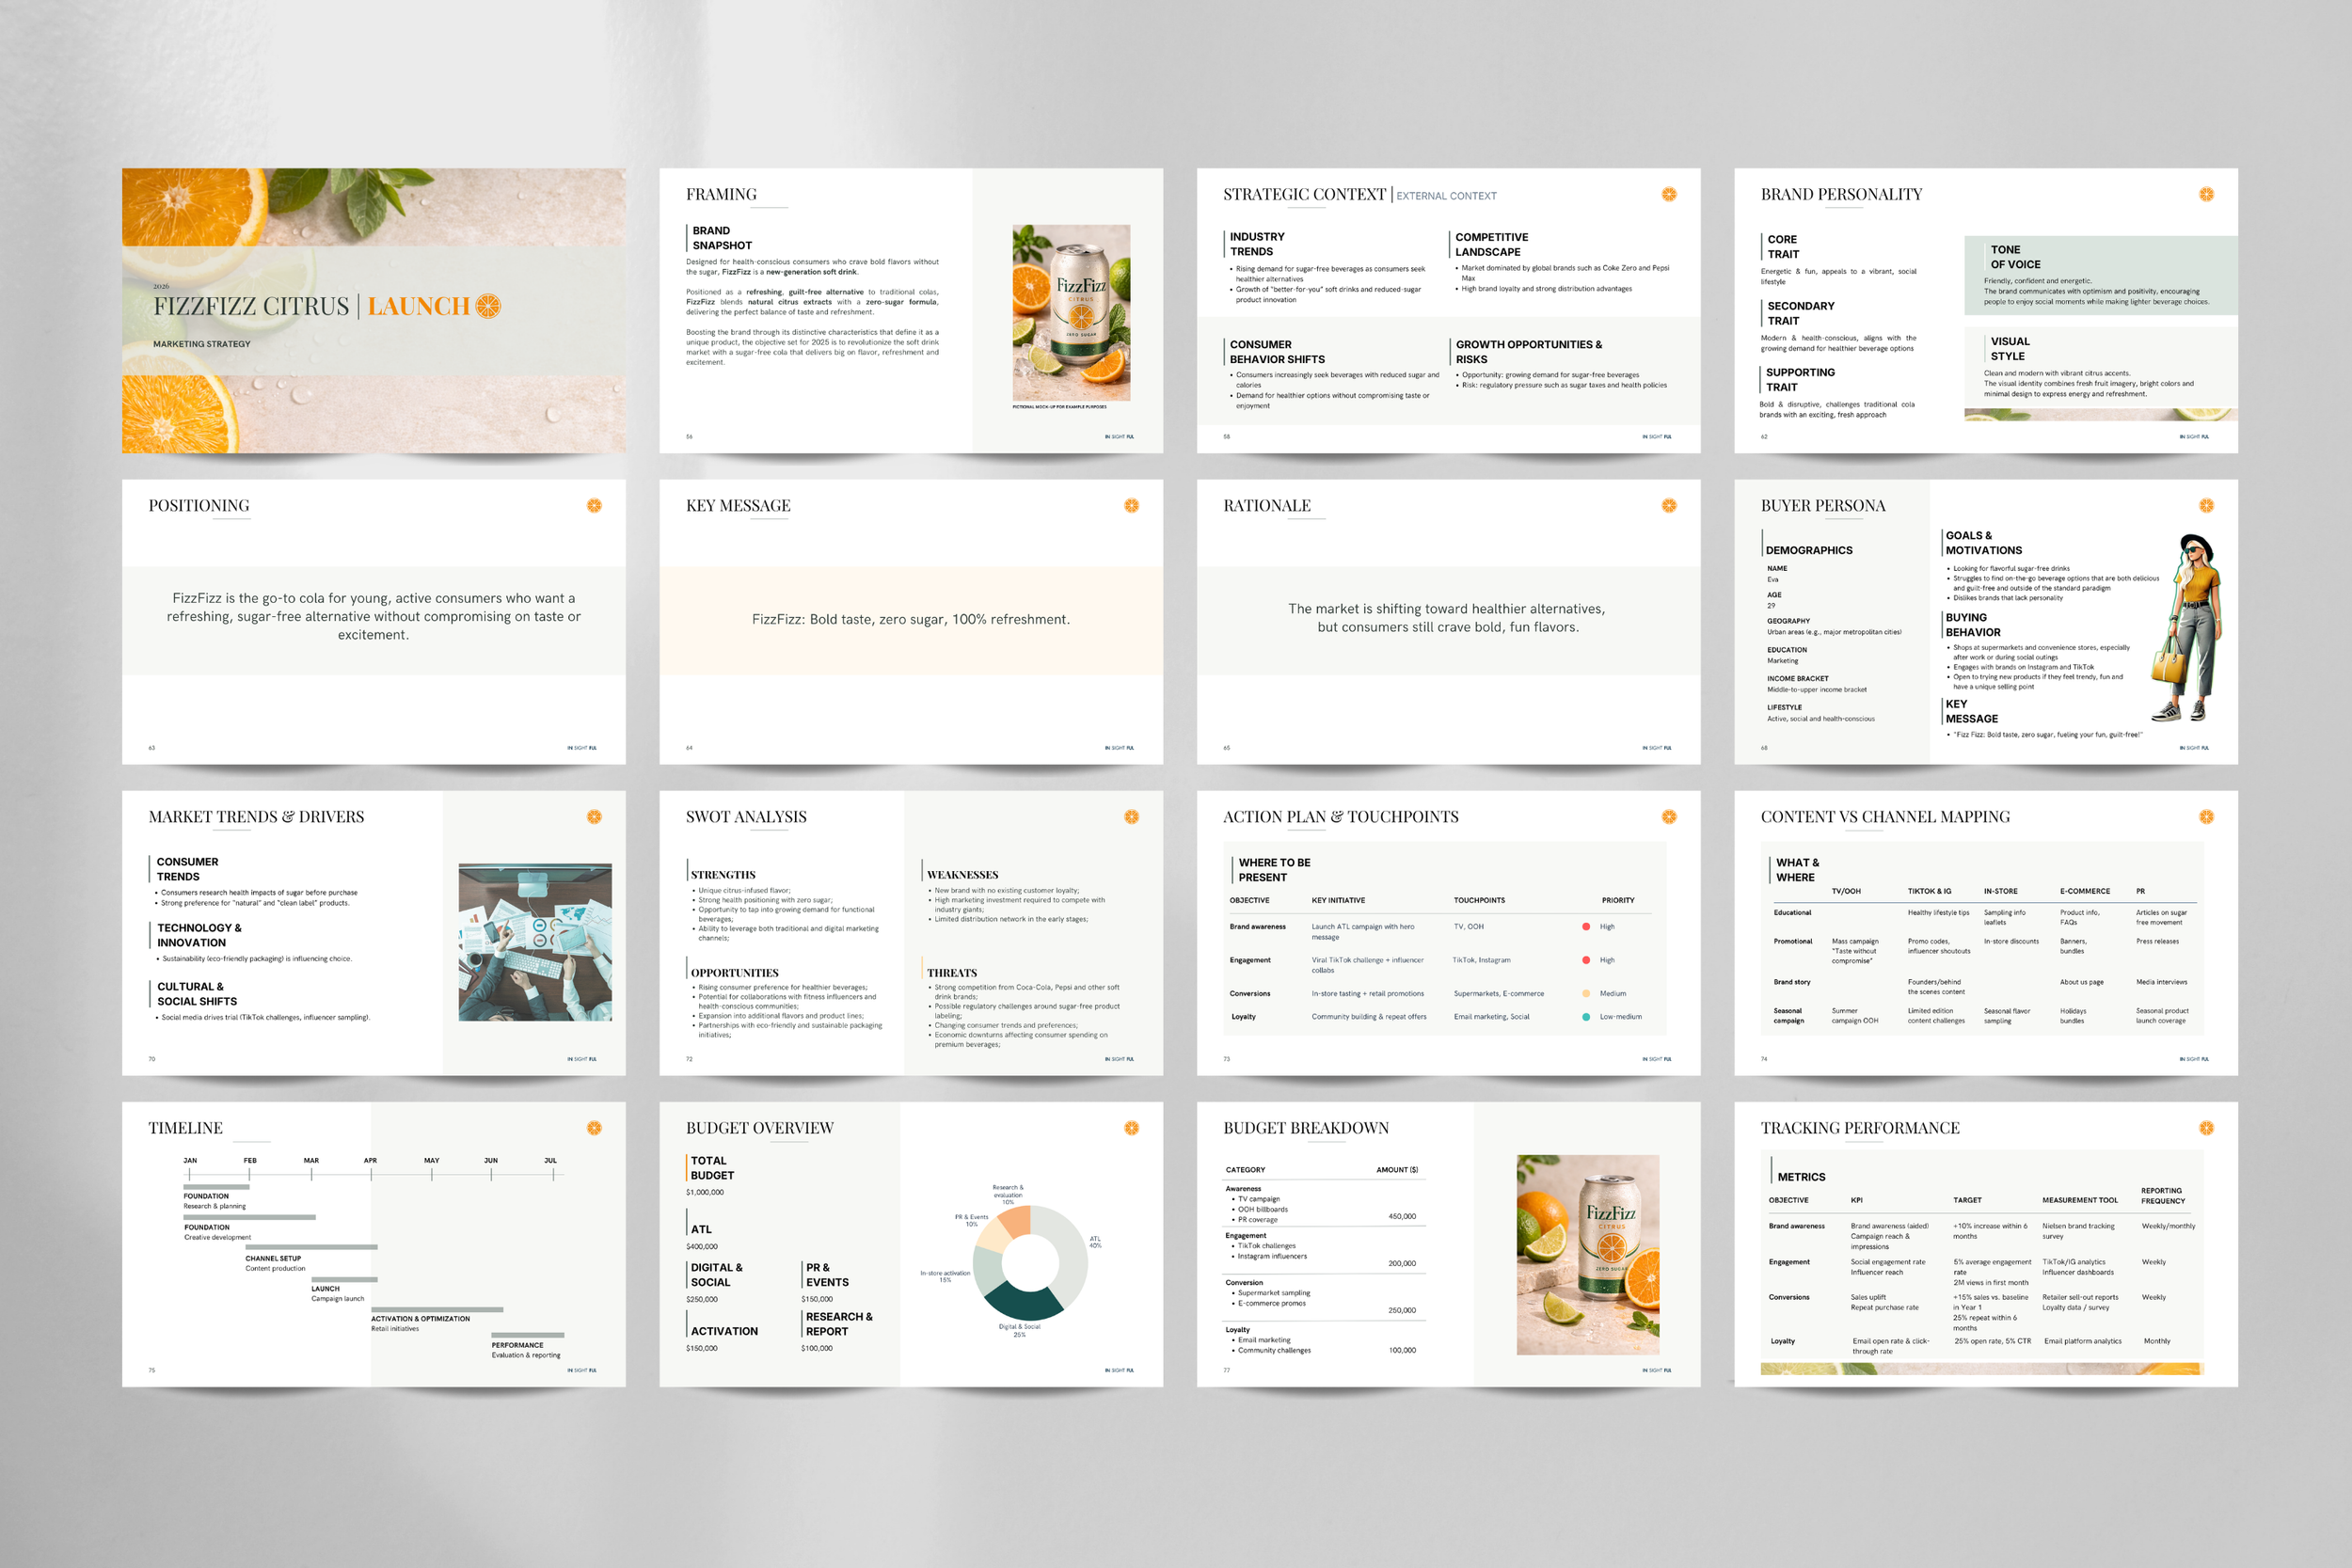Click the citrus icon on Timeline slide
This screenshot has width=2352, height=1568.
[594, 1127]
